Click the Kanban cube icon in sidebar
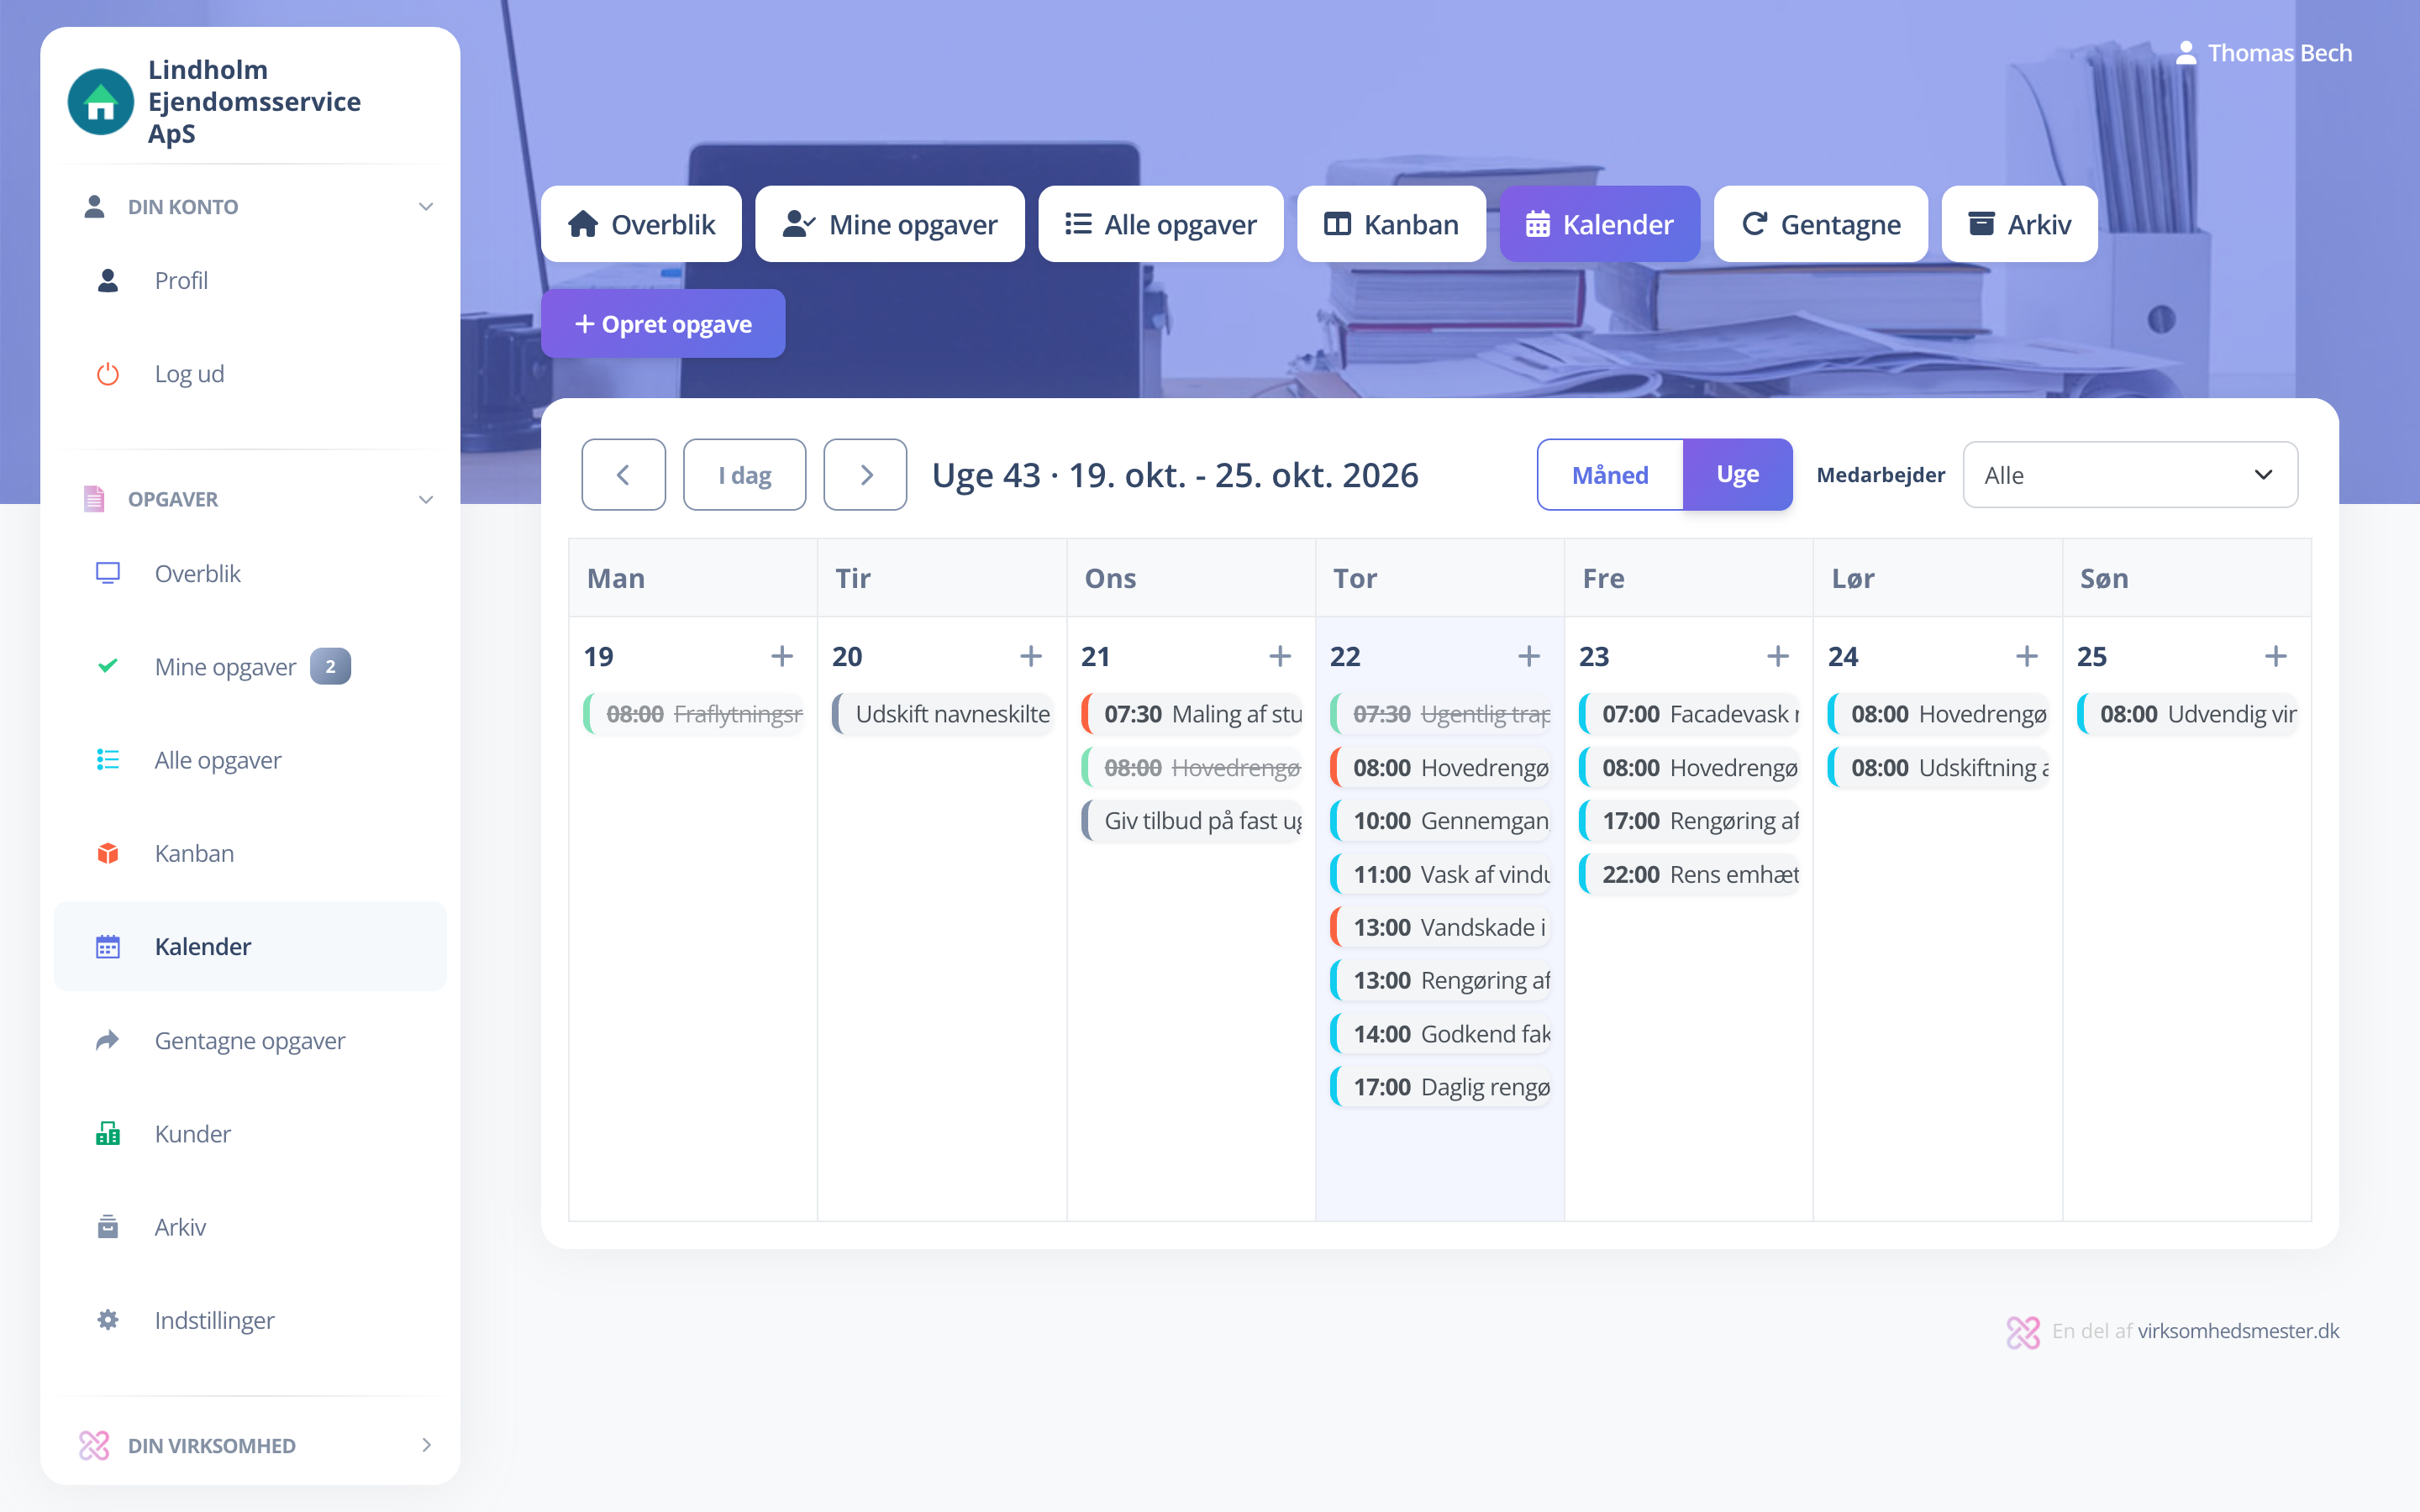 click(108, 853)
